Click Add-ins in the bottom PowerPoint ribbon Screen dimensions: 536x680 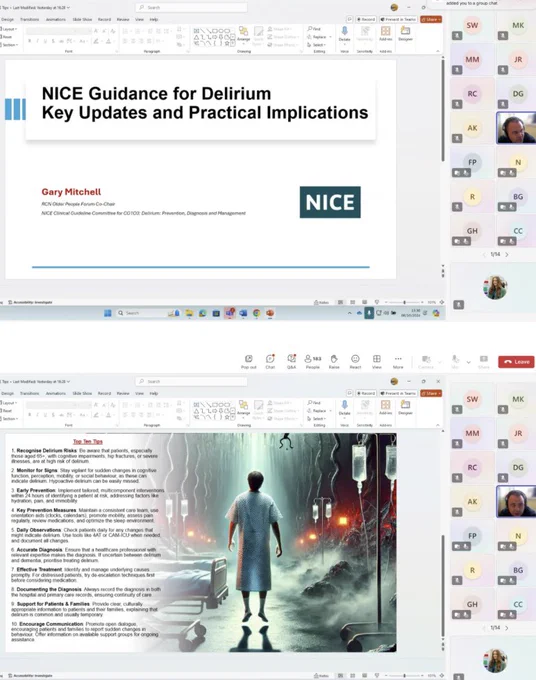(386, 408)
